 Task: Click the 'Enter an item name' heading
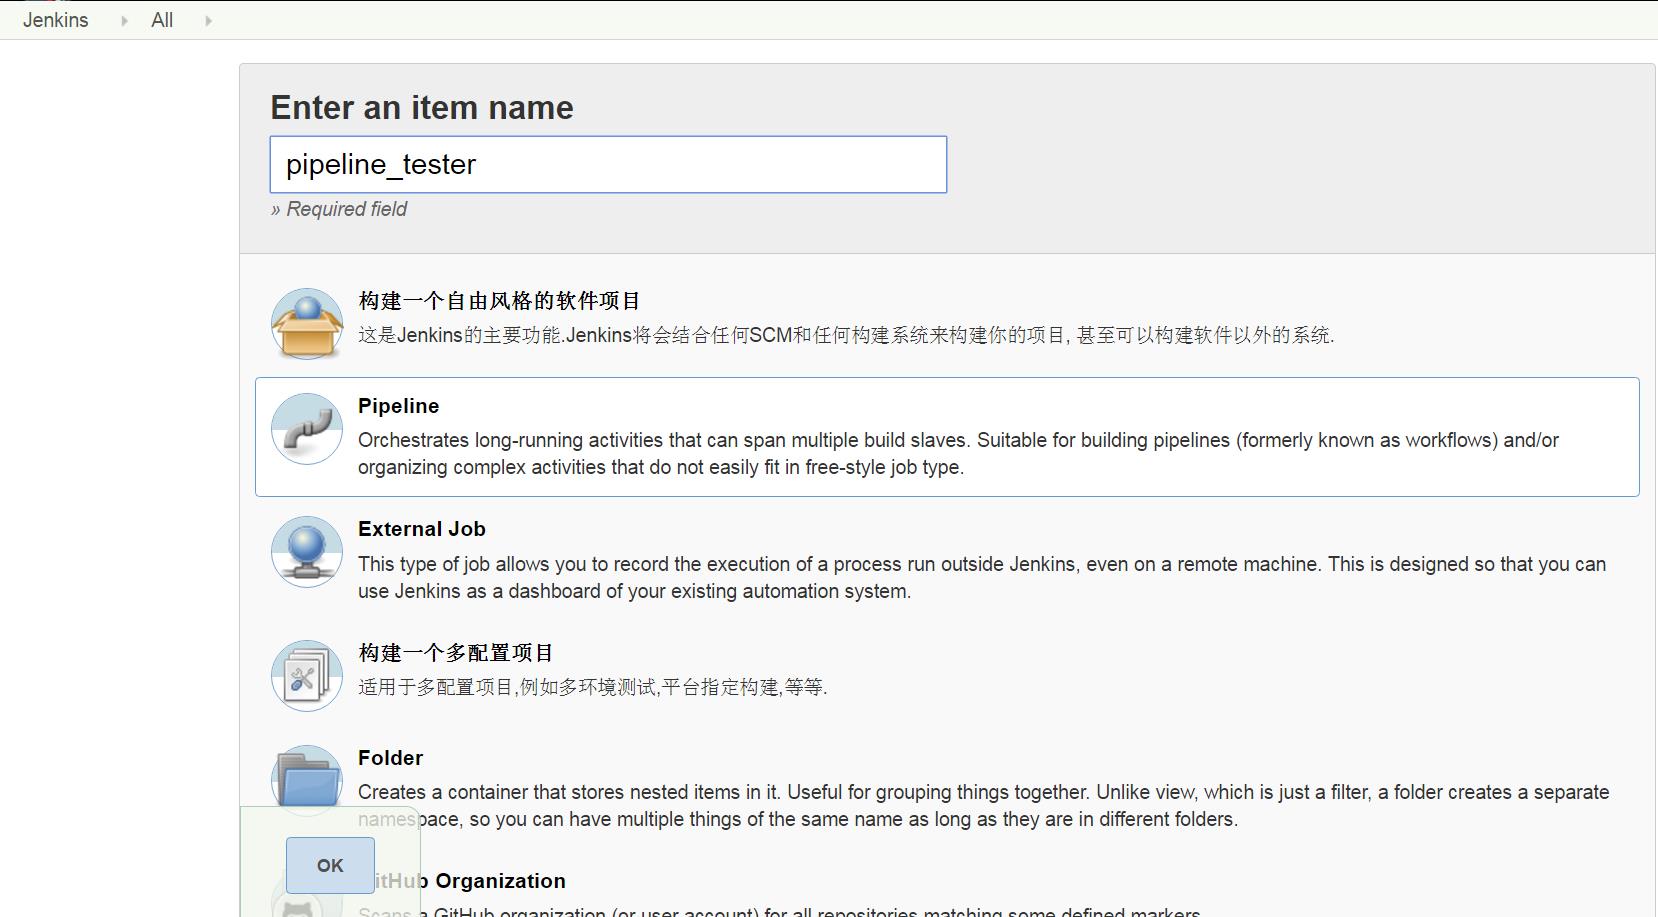[422, 107]
